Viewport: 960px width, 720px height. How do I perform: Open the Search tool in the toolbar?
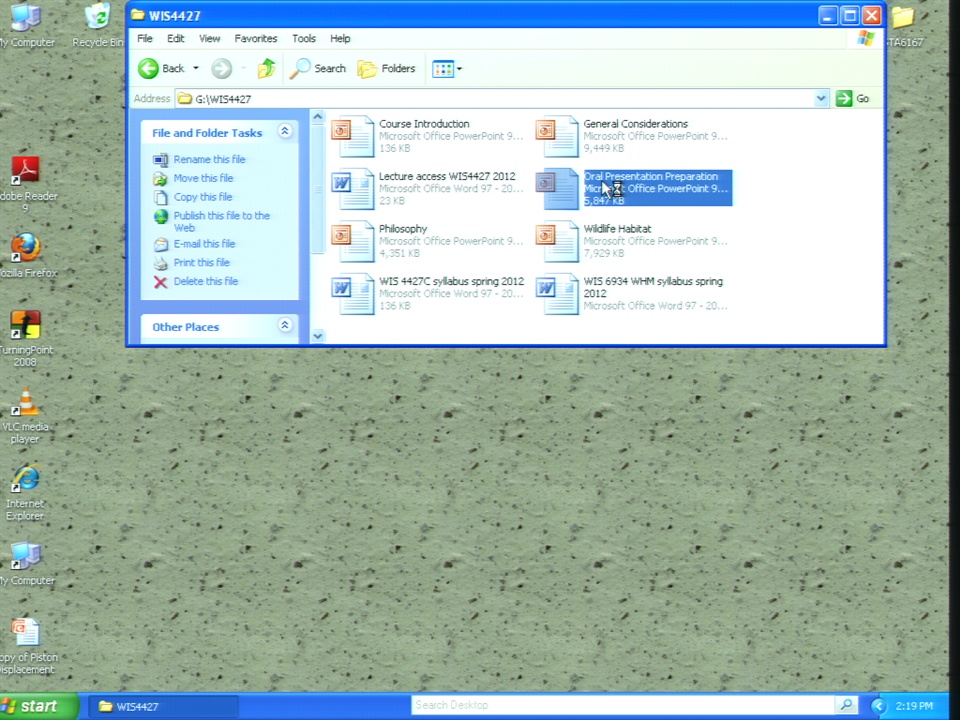tap(318, 69)
